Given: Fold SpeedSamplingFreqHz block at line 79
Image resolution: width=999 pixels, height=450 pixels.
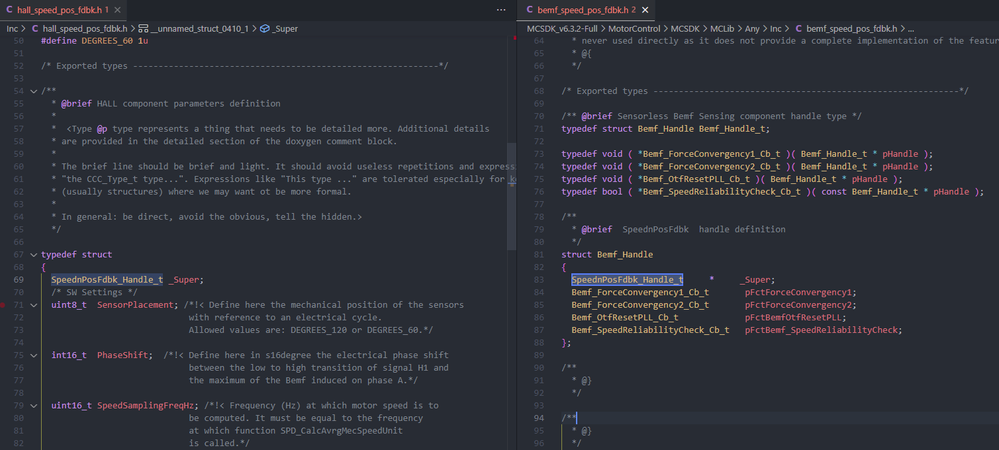Looking at the screenshot, I should point(33,405).
